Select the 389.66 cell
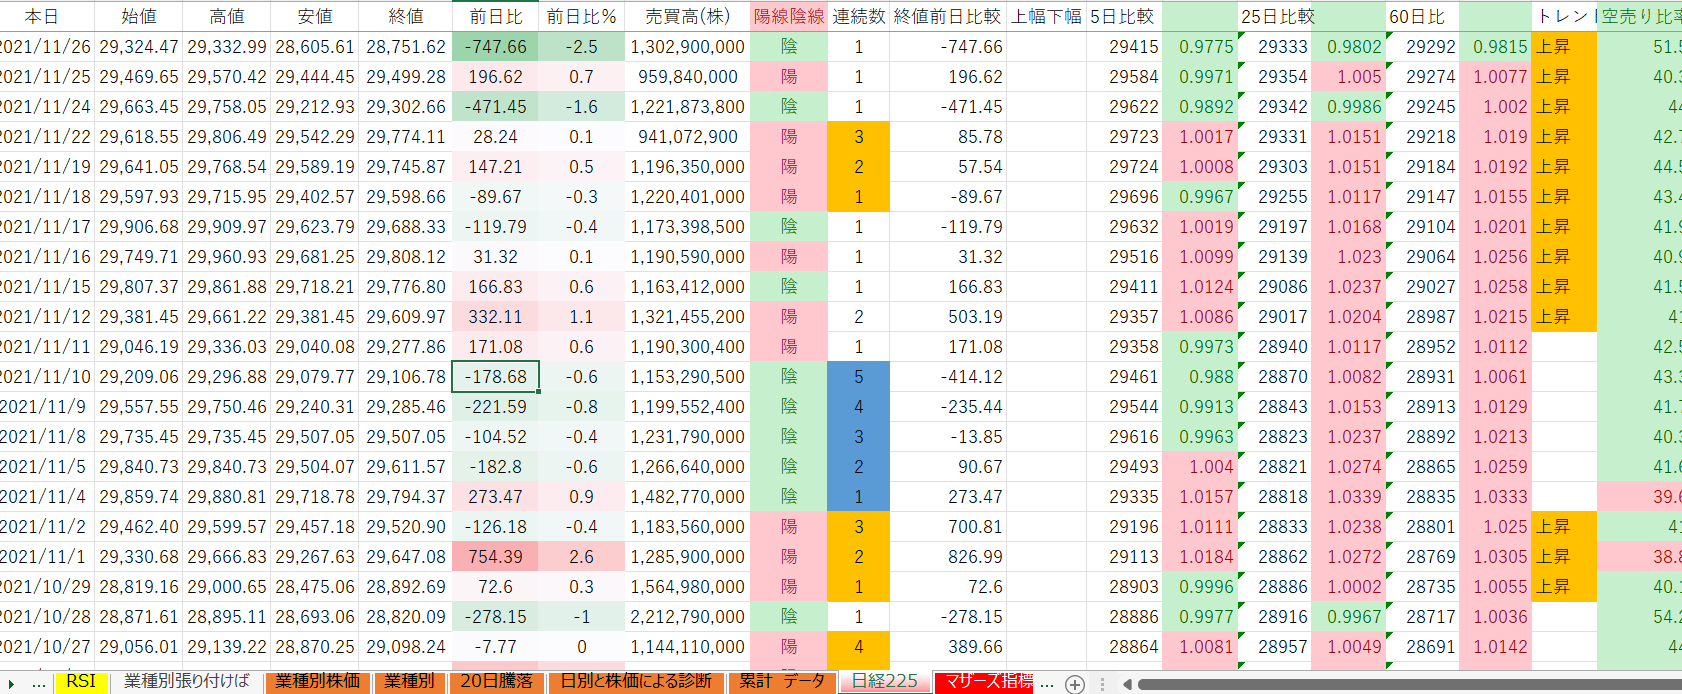 tap(947, 647)
